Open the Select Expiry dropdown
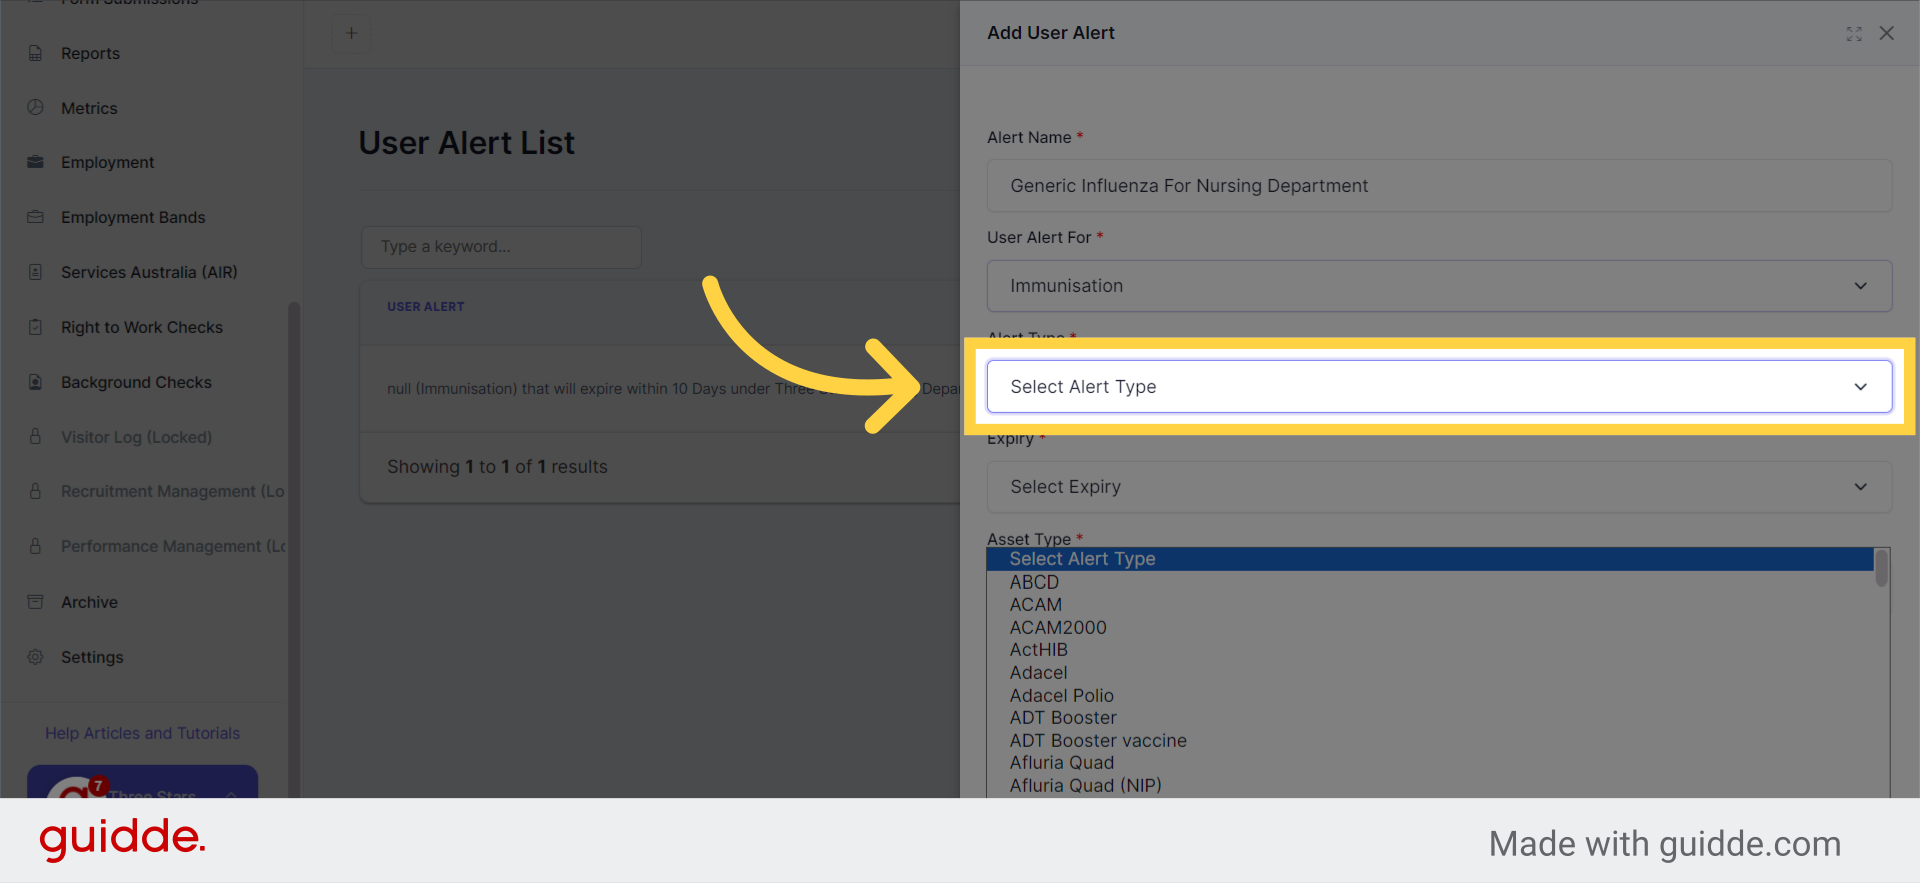This screenshot has height=883, width=1920. tap(1439, 487)
